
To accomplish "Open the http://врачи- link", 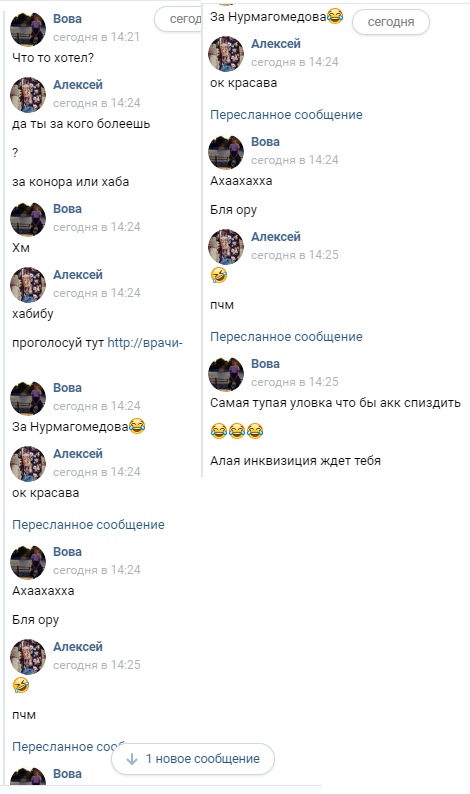I will pyautogui.click(x=145, y=343).
